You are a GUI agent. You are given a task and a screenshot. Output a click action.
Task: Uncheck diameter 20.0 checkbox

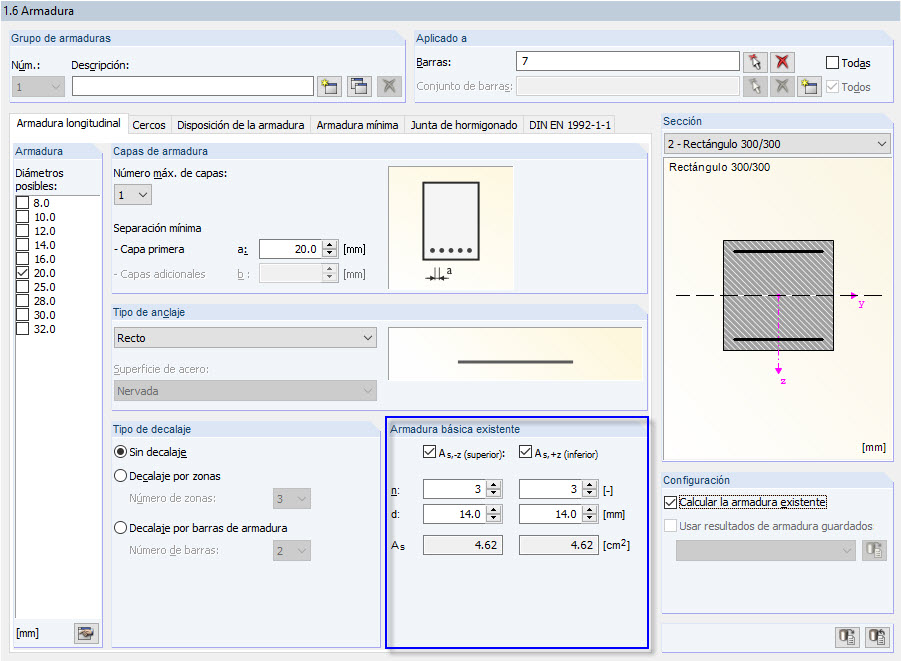(x=22, y=272)
